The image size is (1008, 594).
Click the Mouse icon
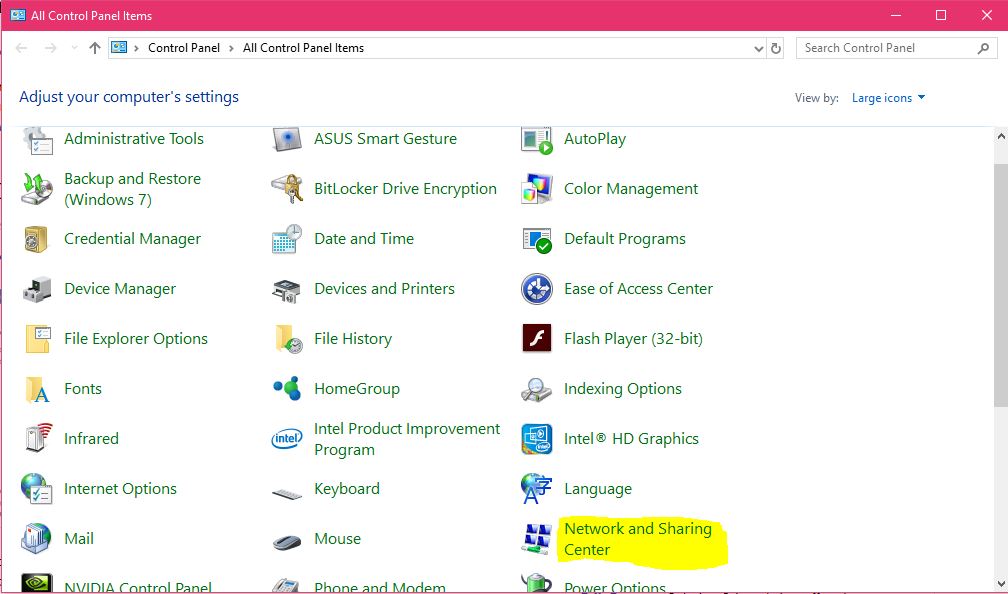pos(287,542)
